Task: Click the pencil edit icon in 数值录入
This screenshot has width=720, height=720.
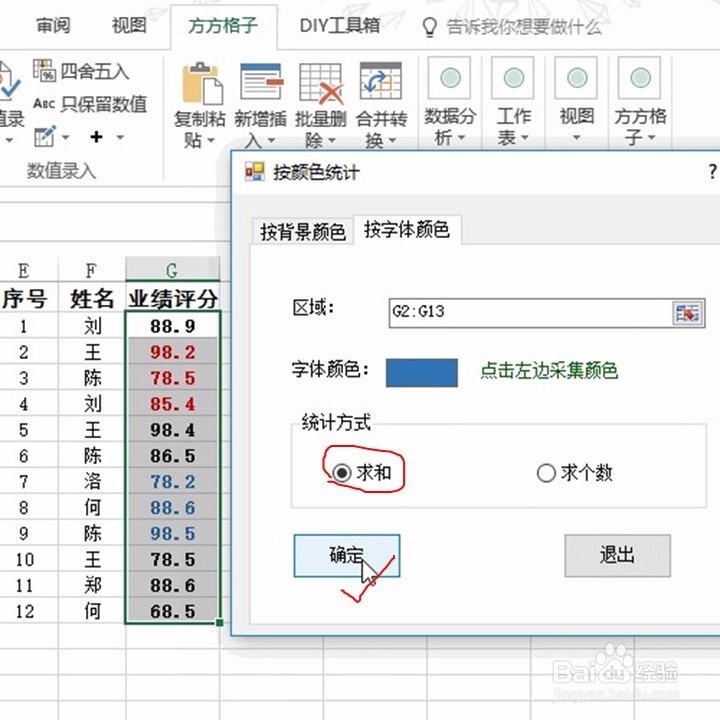Action: [x=45, y=136]
